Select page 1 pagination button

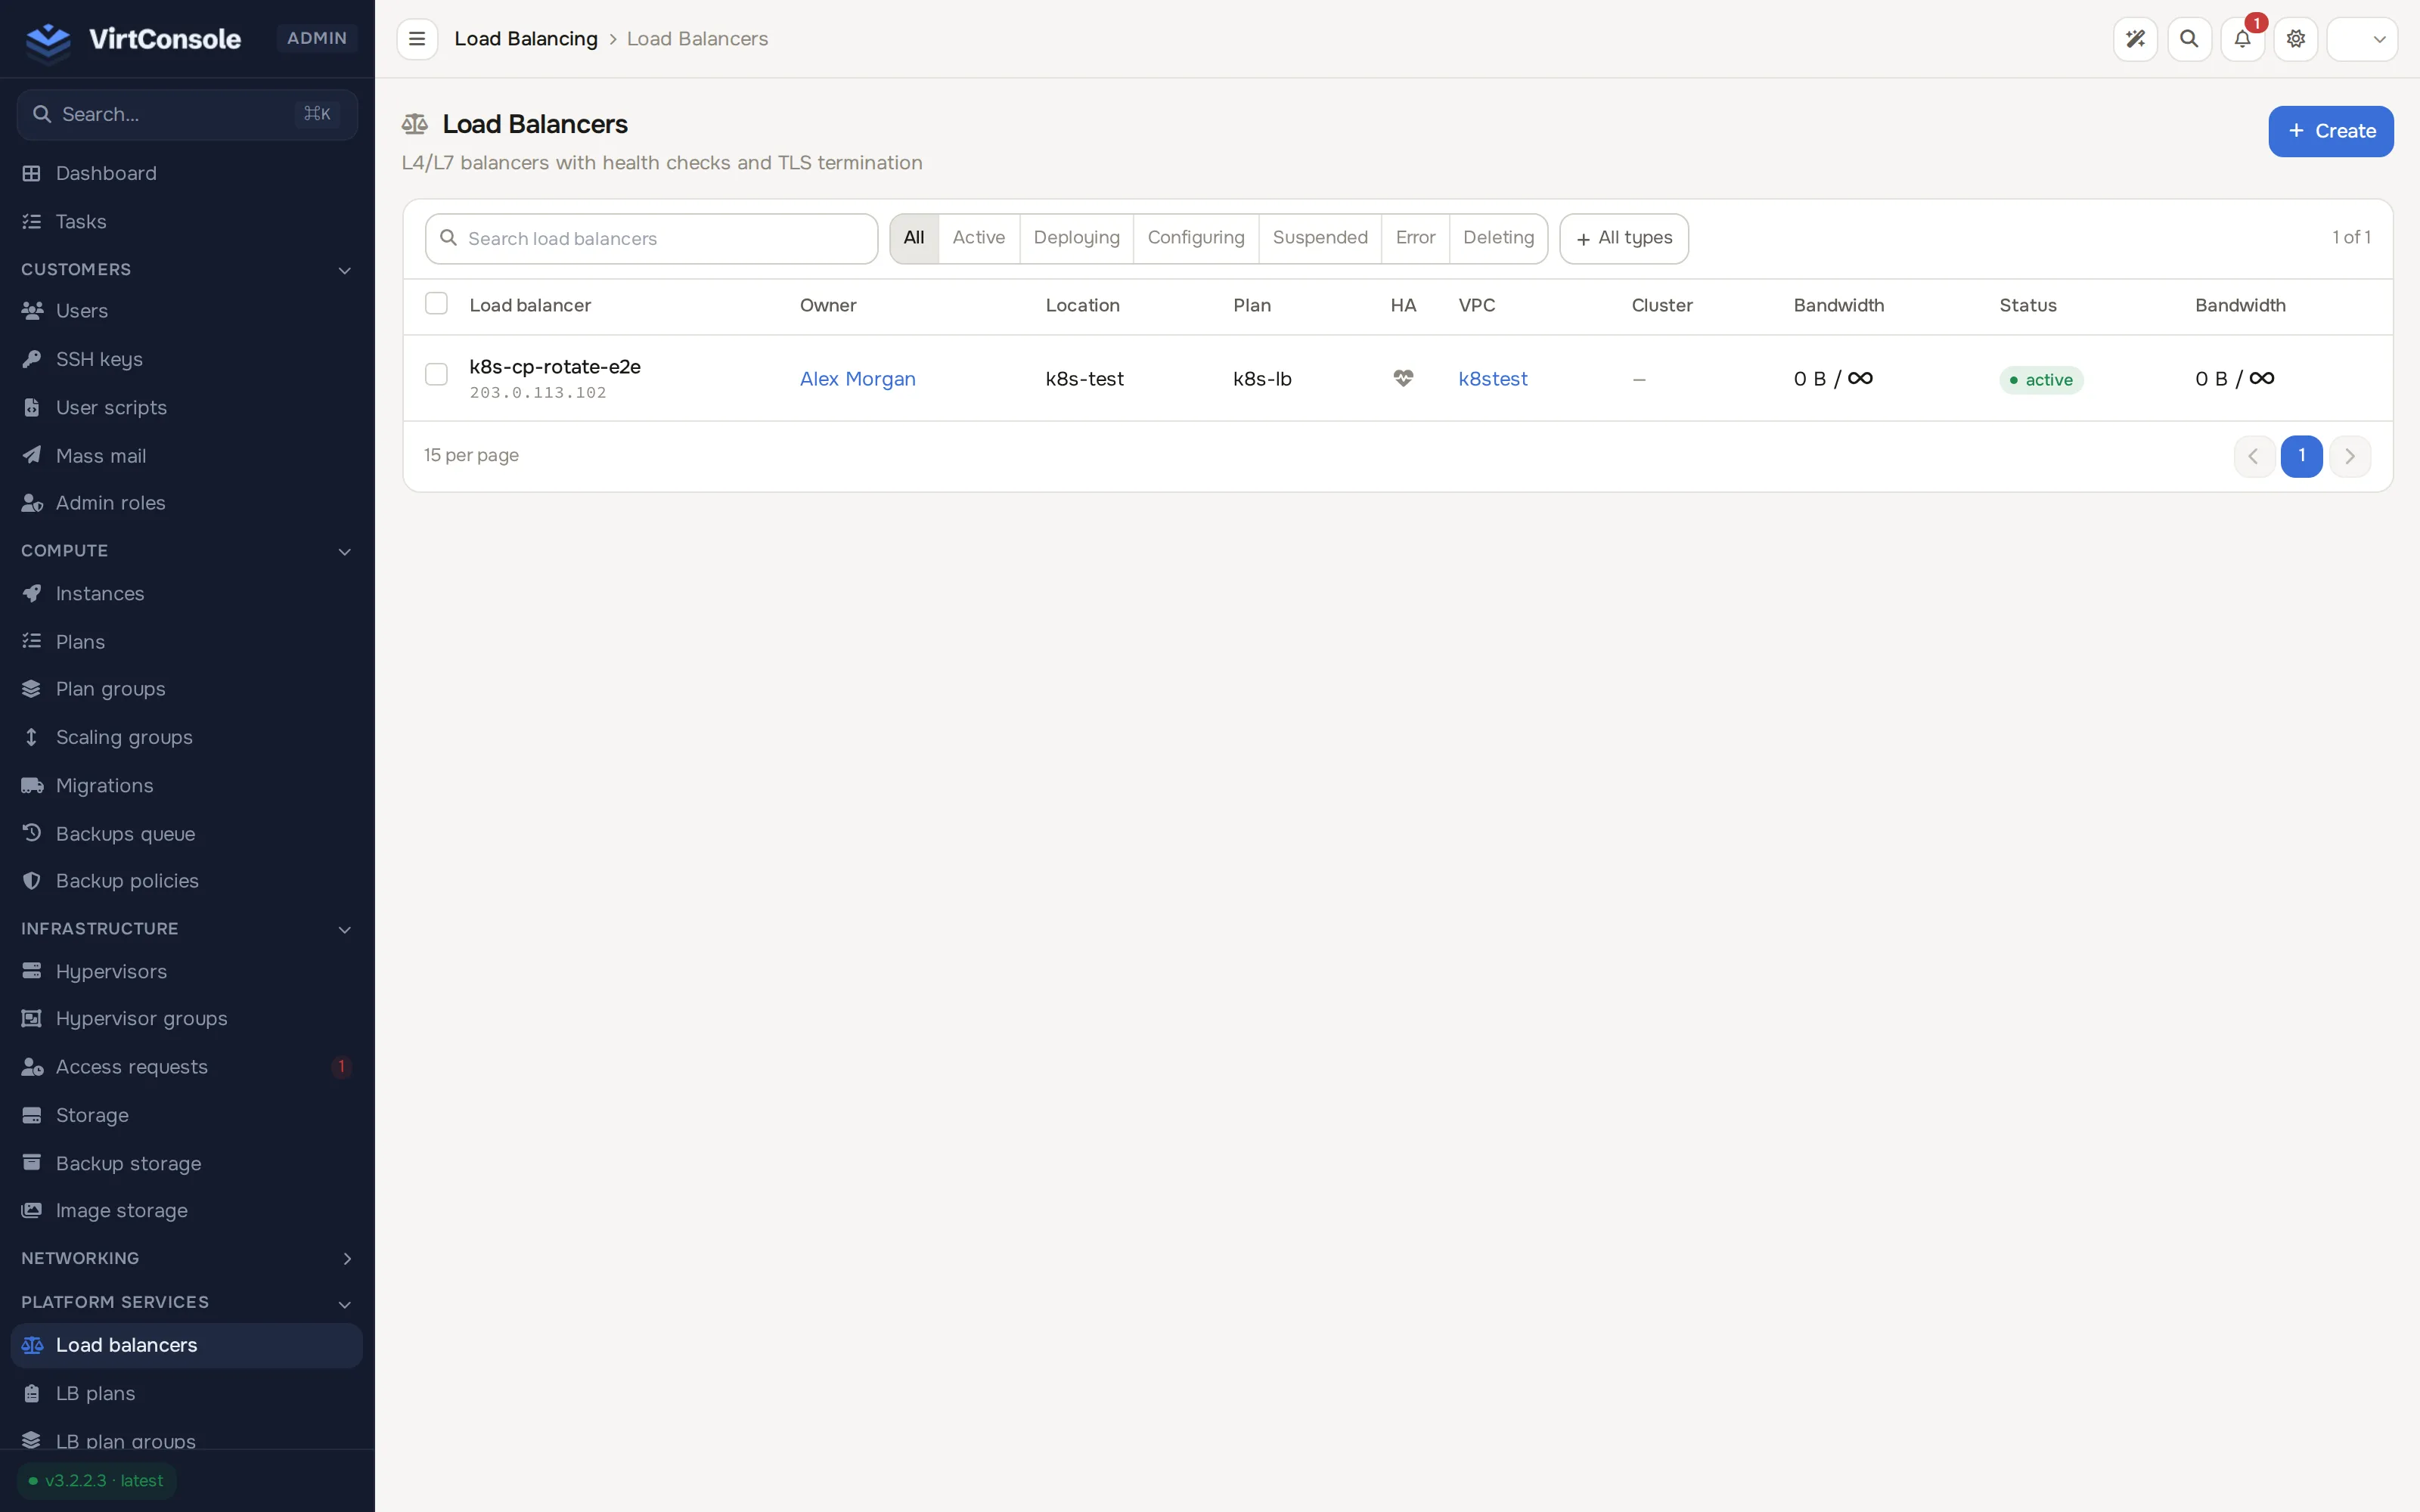click(x=2301, y=456)
